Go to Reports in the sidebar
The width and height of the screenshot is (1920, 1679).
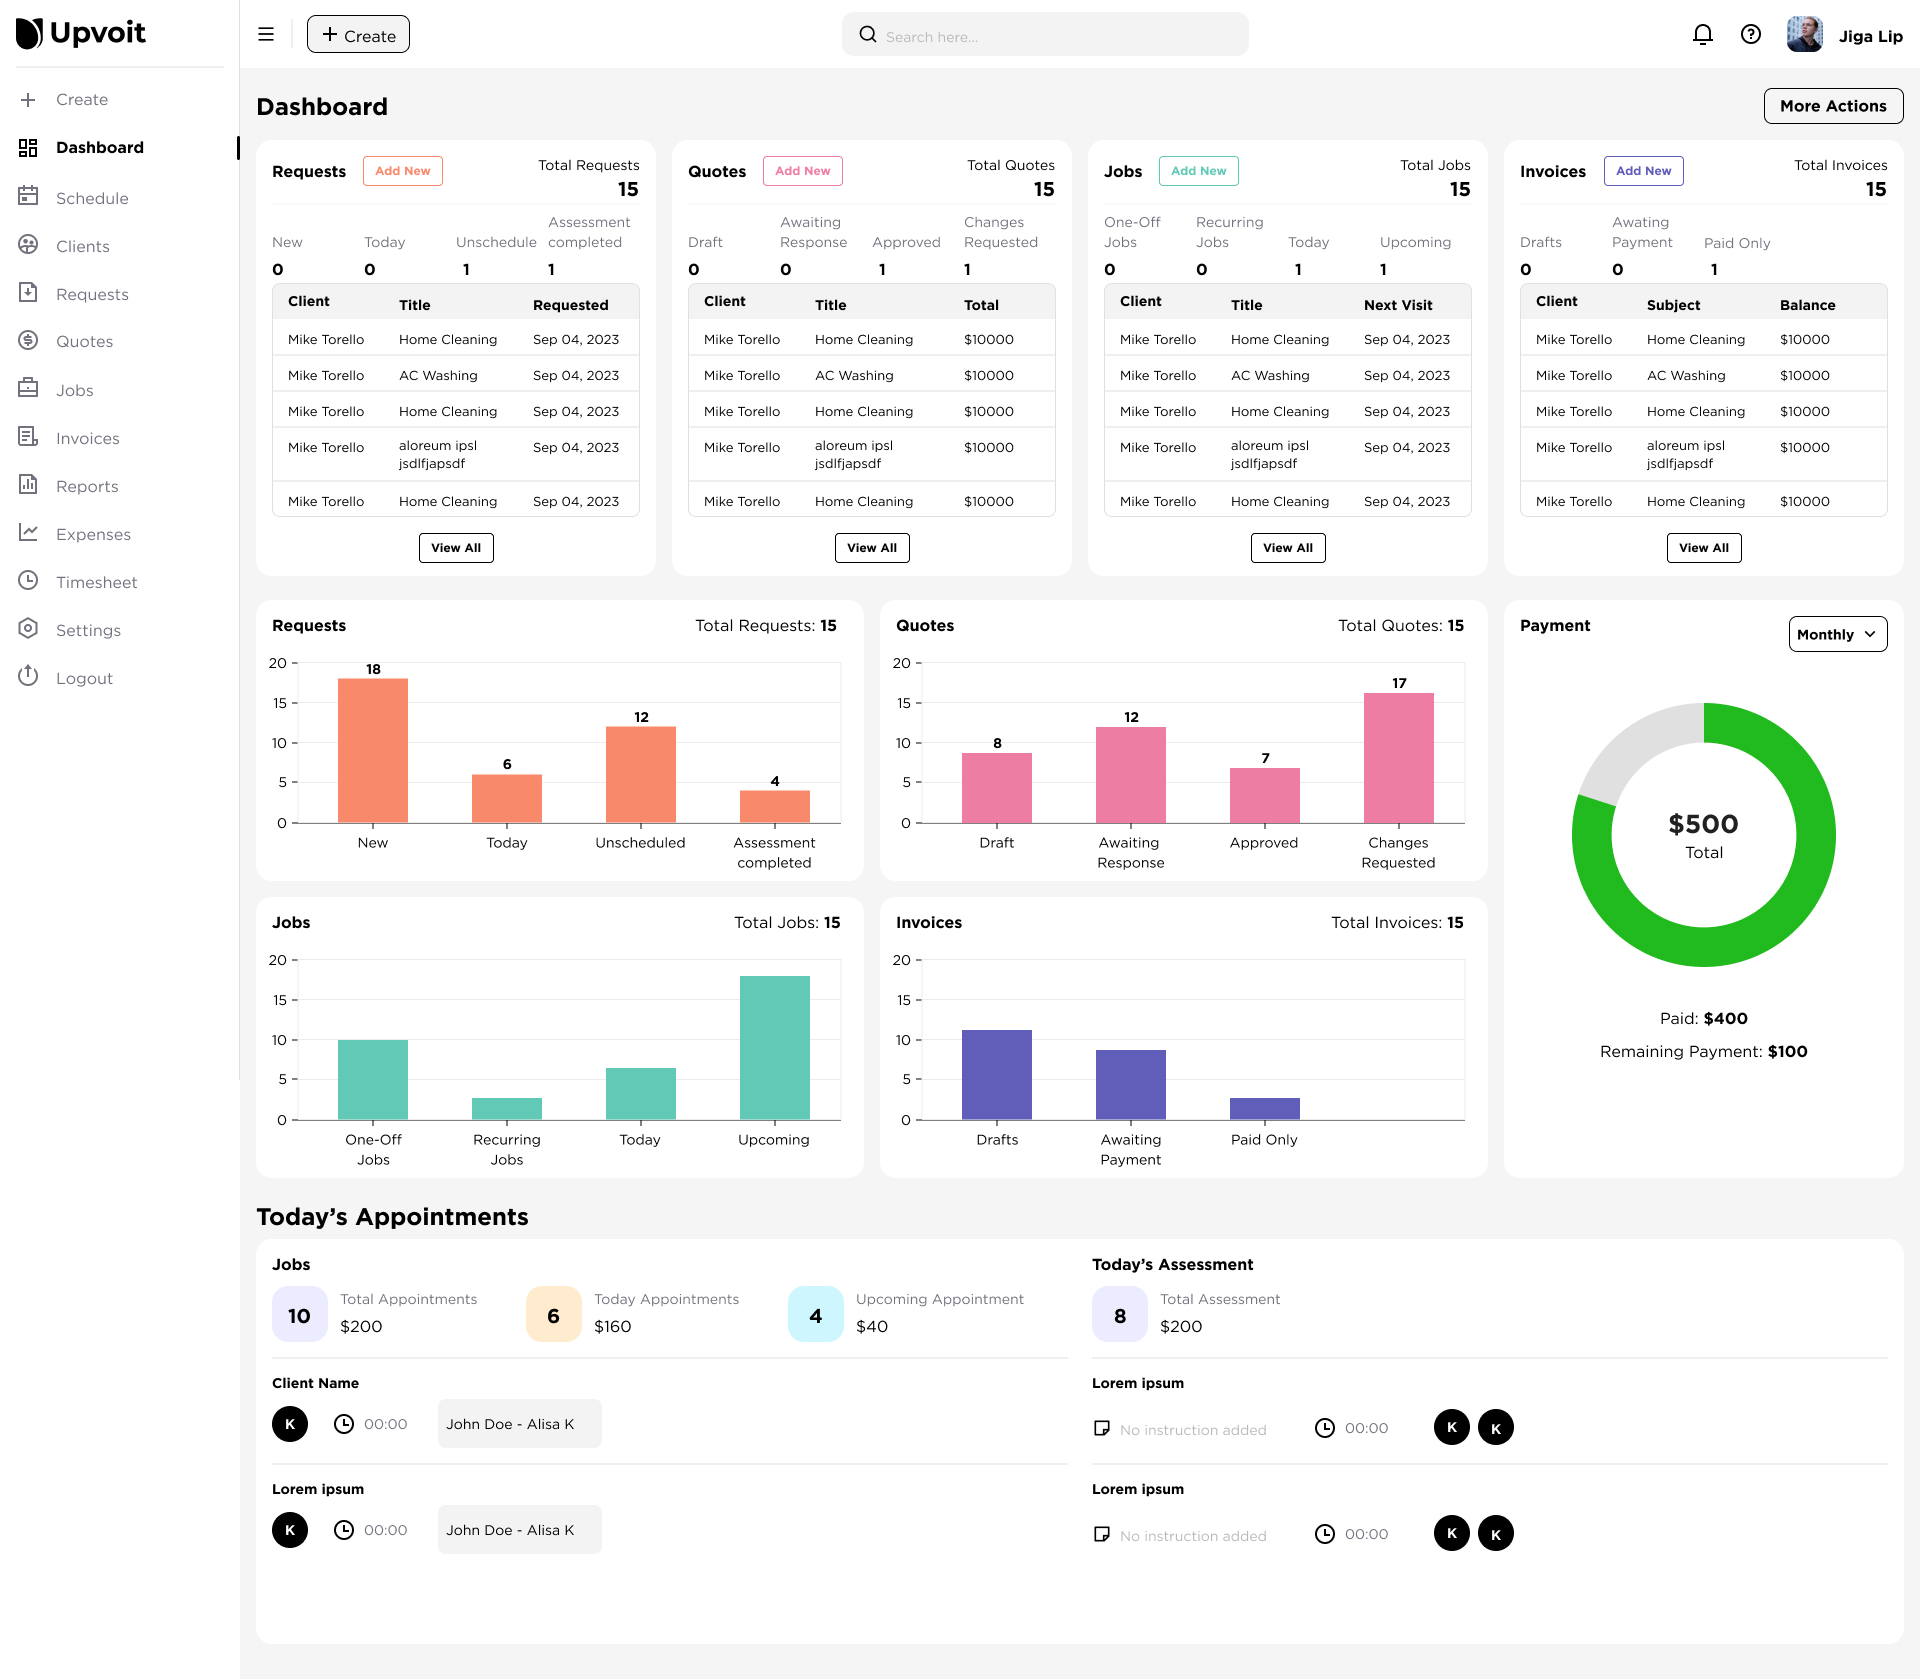(x=87, y=486)
